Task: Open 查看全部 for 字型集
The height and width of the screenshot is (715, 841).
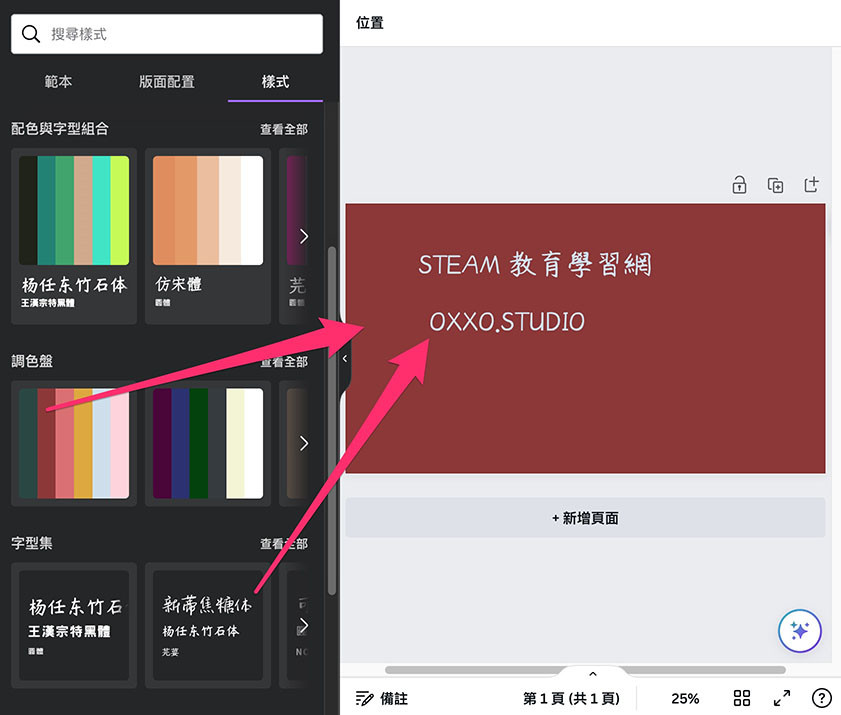Action: pyautogui.click(x=284, y=543)
